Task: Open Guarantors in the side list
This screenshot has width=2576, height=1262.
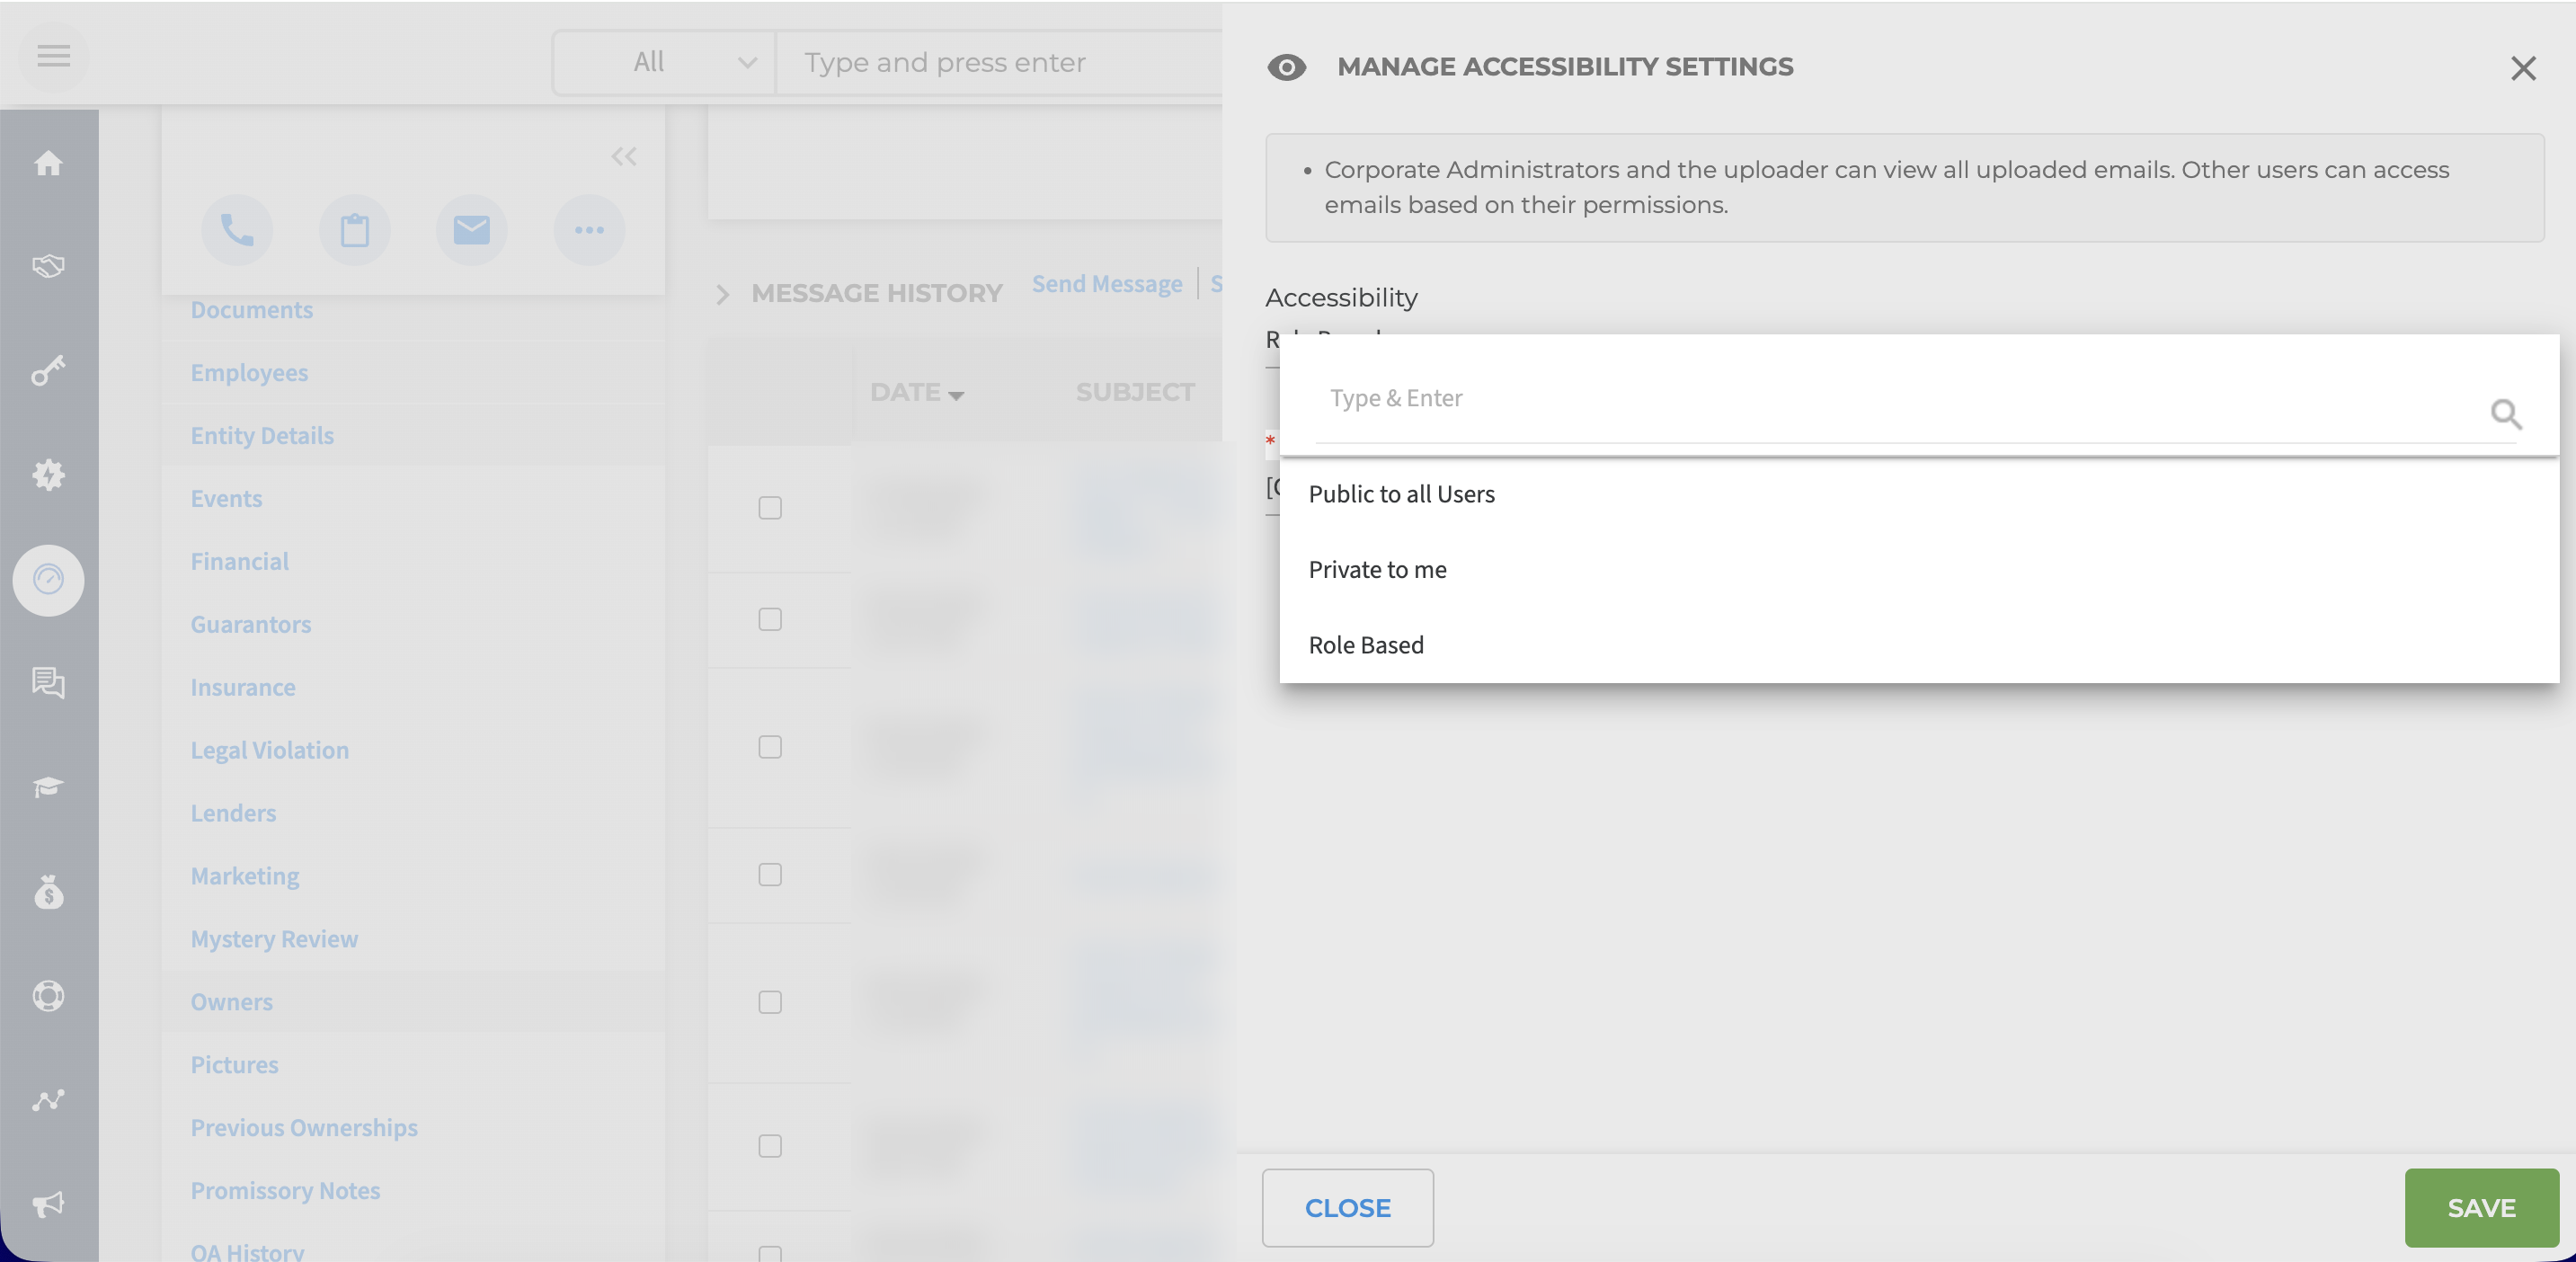Action: click(251, 624)
